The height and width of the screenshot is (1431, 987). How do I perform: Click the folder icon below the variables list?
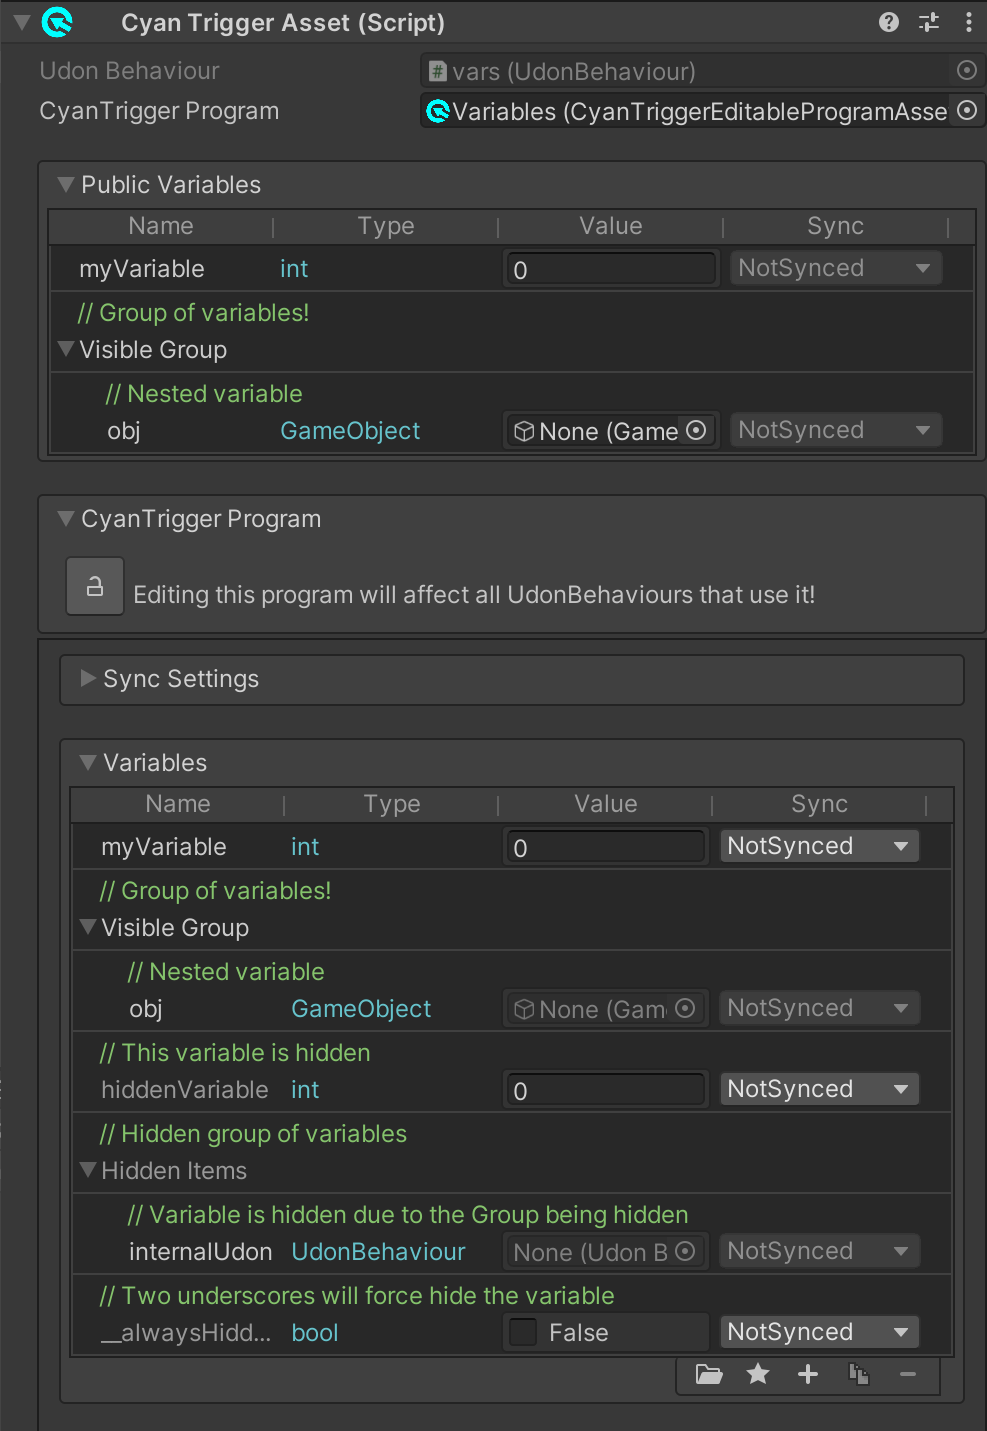pos(709,1374)
